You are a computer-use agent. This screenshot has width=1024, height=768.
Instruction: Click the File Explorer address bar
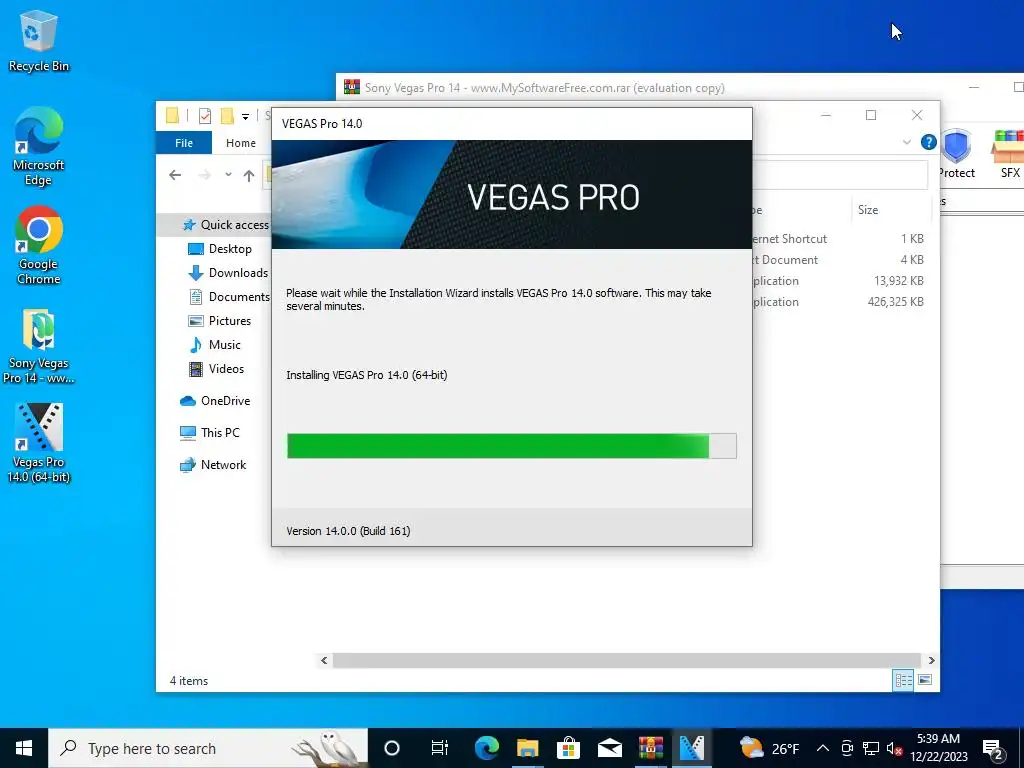click(x=840, y=175)
